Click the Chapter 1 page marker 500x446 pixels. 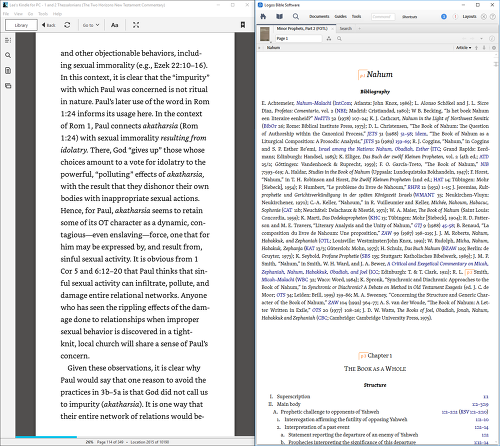(x=363, y=356)
